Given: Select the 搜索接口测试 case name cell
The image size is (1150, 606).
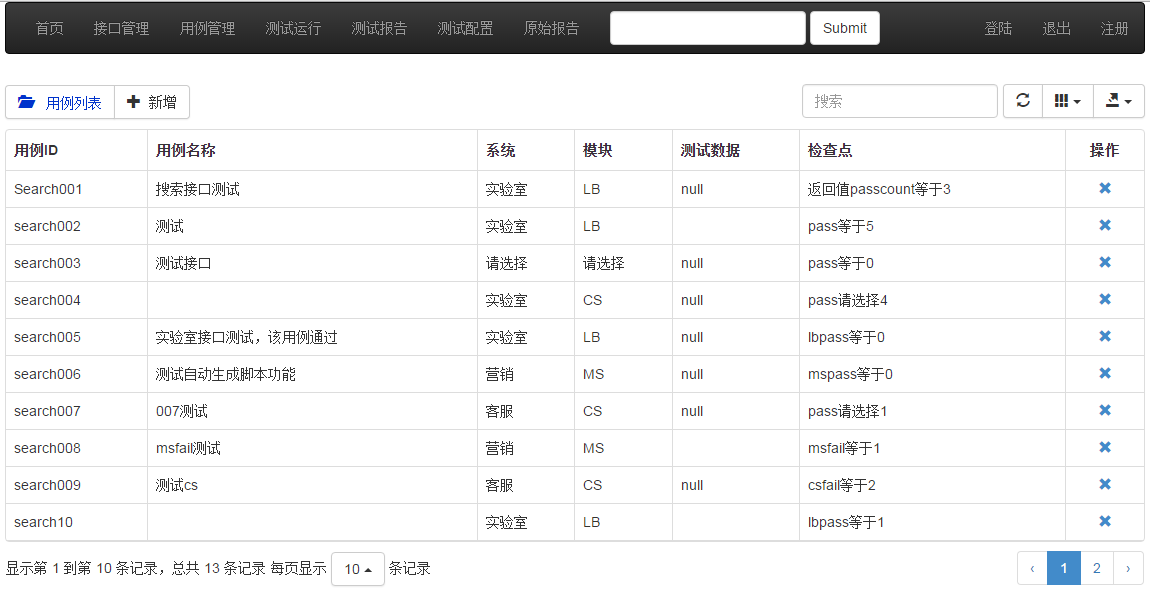Looking at the screenshot, I should coord(312,189).
